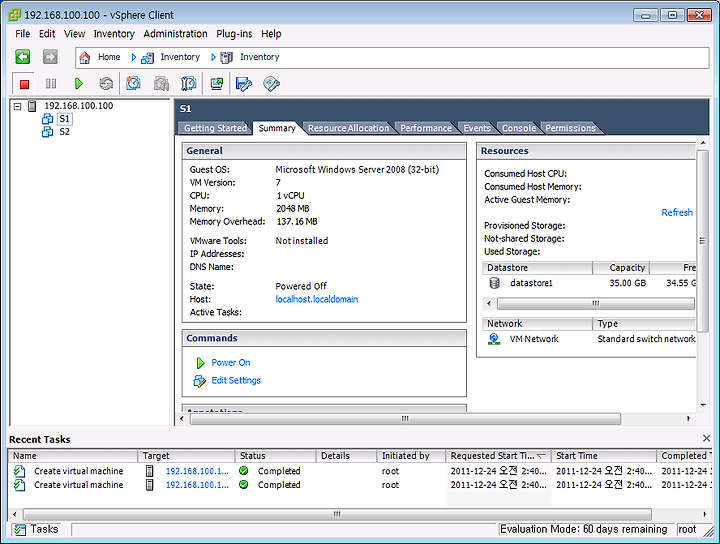Click the Tasks icon in status bar

point(19,530)
